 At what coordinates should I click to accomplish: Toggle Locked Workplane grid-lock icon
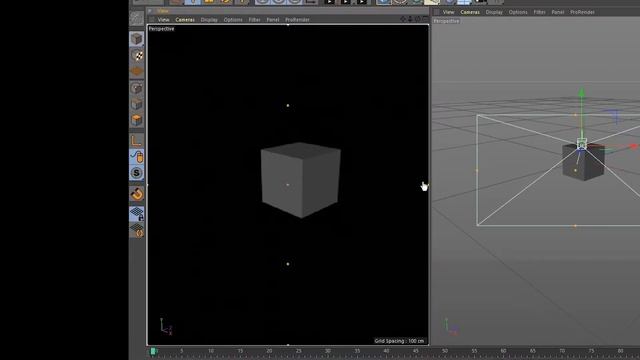tap(137, 213)
